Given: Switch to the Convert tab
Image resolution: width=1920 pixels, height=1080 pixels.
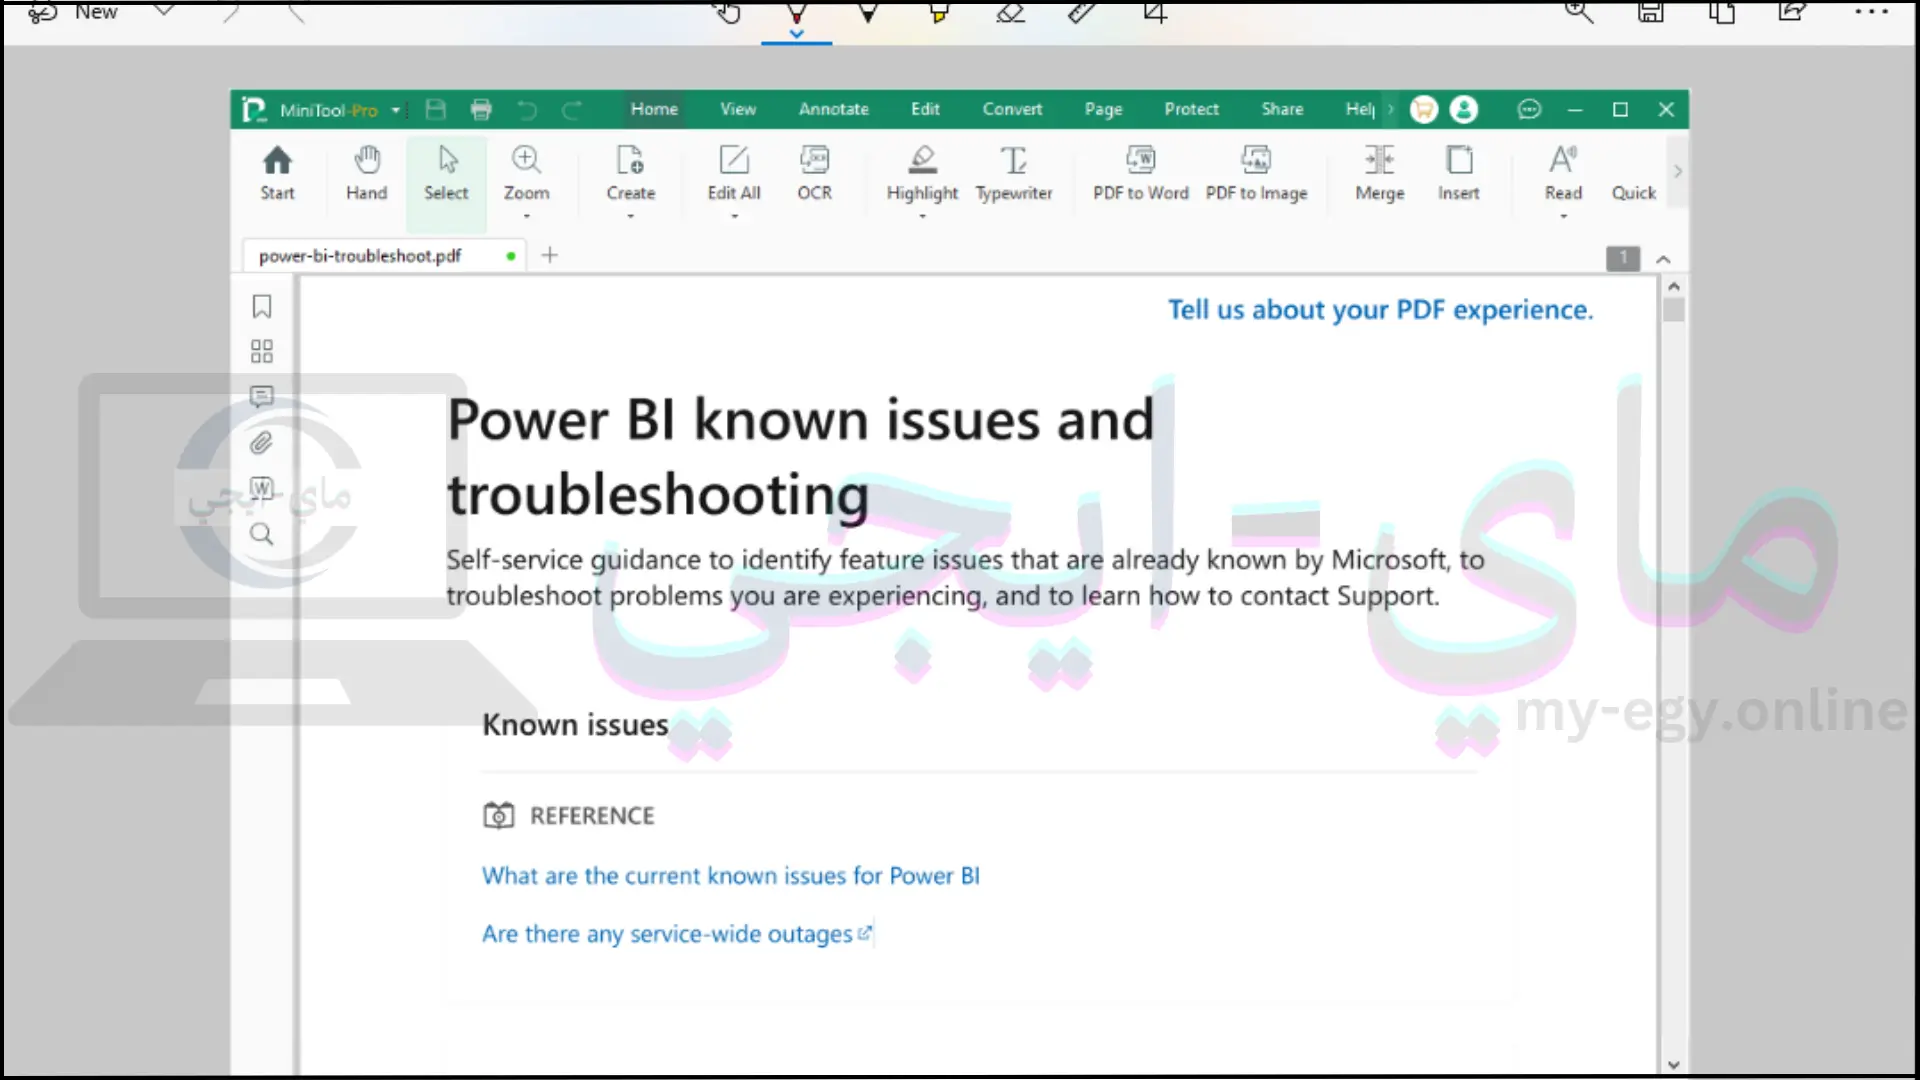Looking at the screenshot, I should pyautogui.click(x=1012, y=109).
